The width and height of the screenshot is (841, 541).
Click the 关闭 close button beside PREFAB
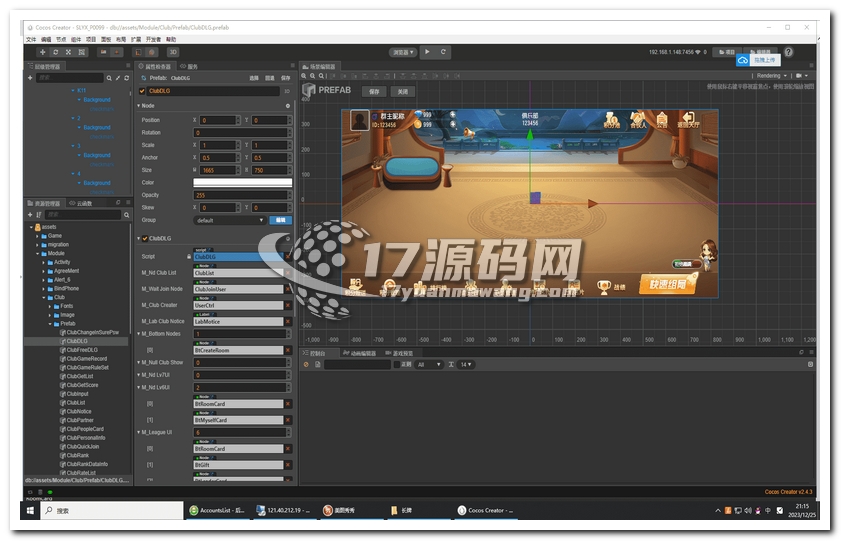(x=403, y=92)
